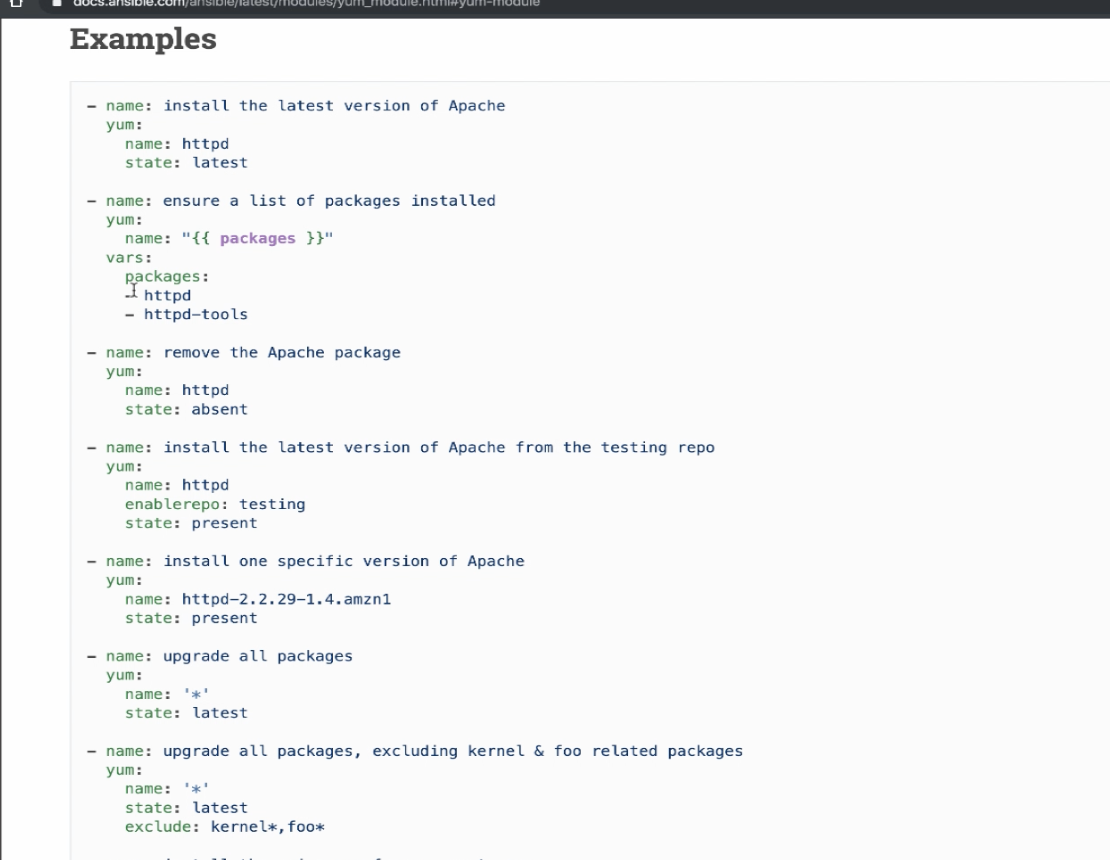Click the line mentioning "kernel & foo related packages"
The image size is (1110, 860).
coord(415,751)
